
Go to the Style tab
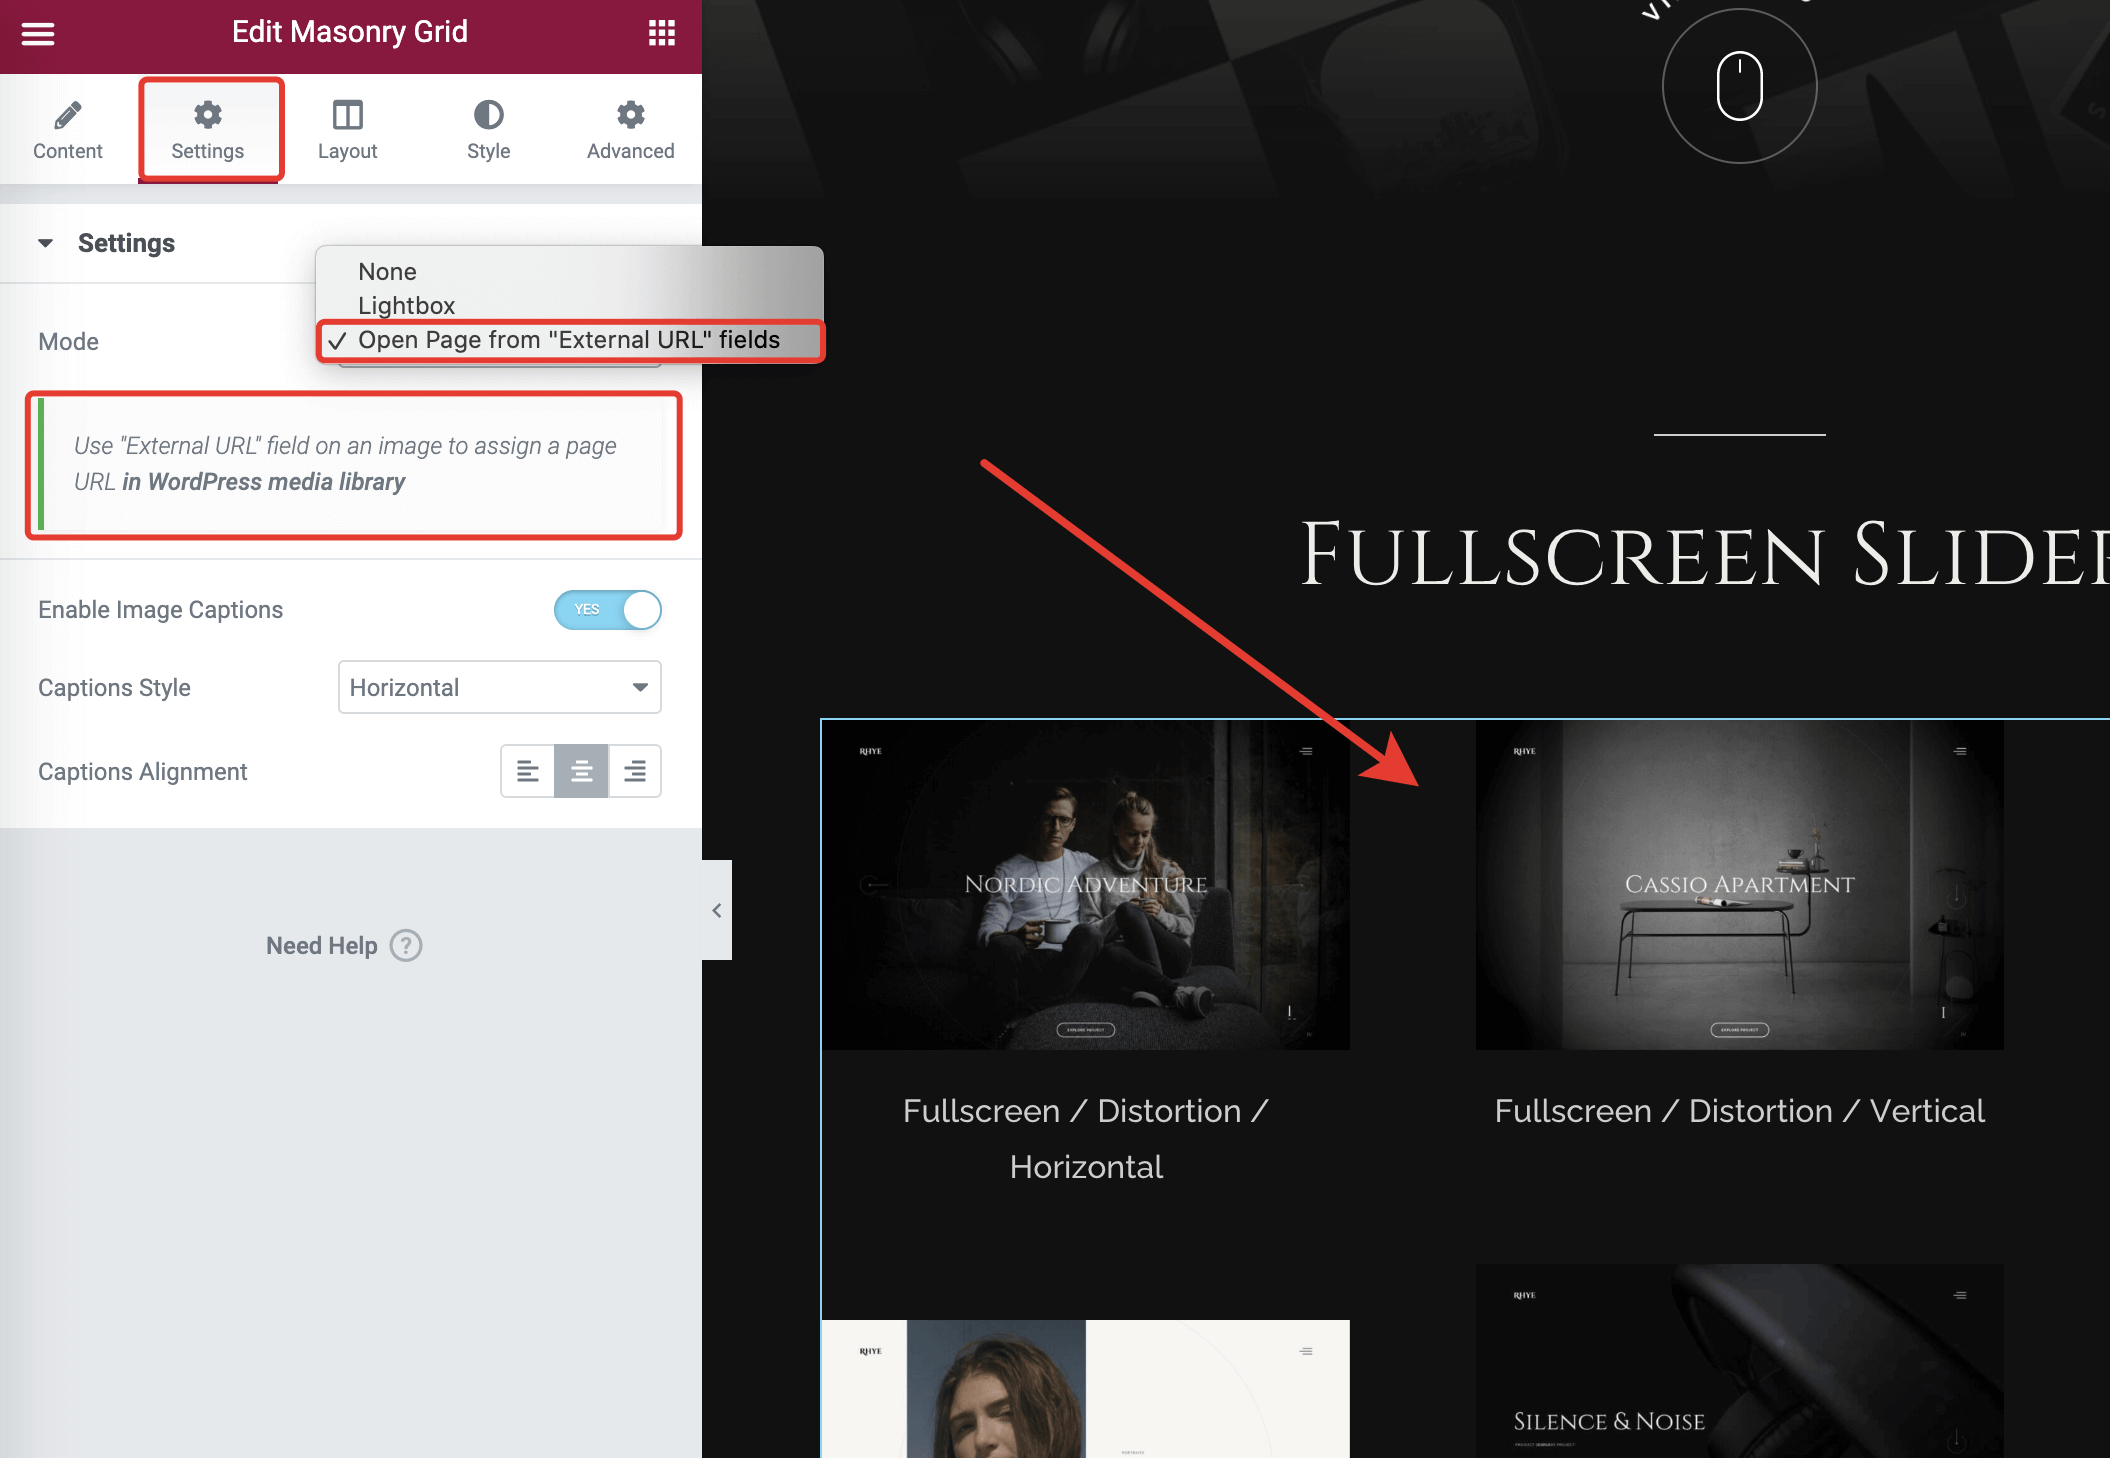pyautogui.click(x=488, y=130)
